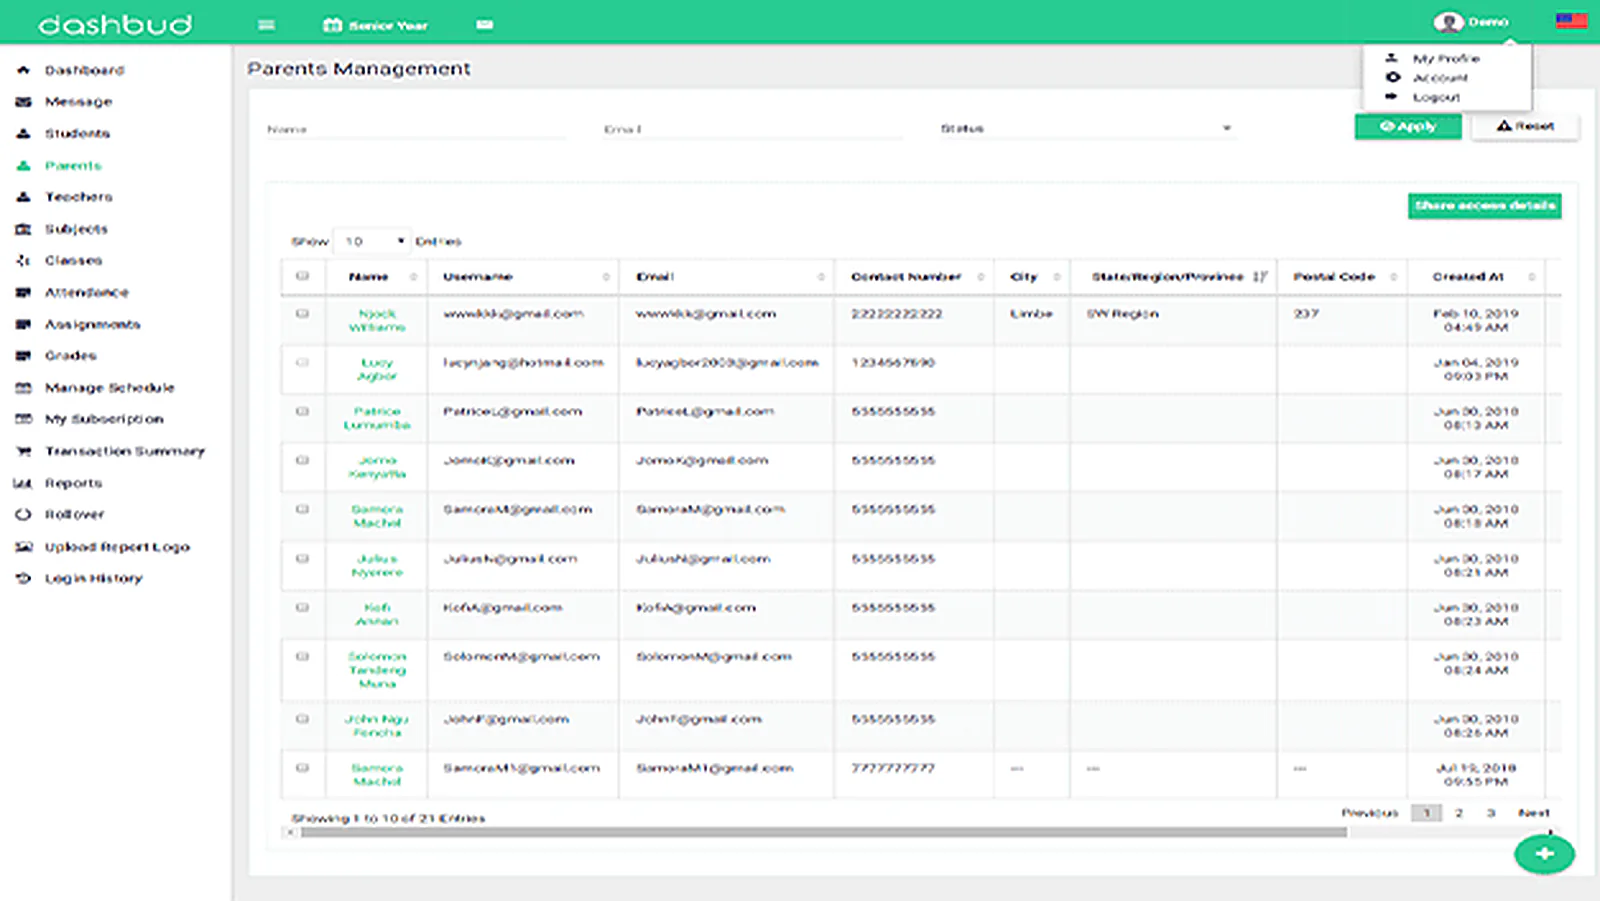Screen dimensions: 1600x901
Task: Go to page 3 of entries
Action: point(1491,813)
